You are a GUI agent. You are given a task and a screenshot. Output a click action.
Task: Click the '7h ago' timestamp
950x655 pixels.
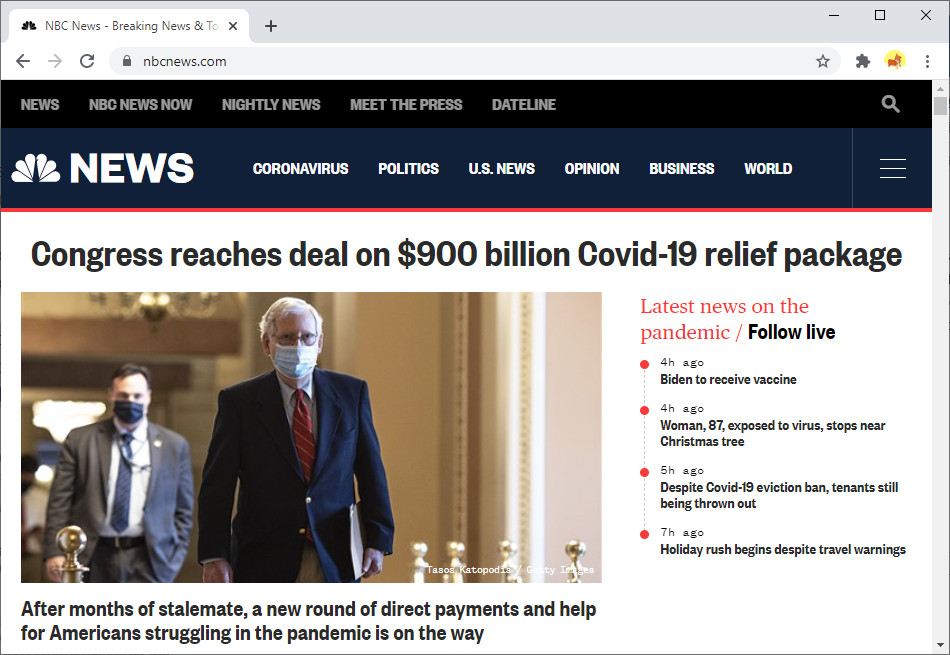(x=682, y=533)
